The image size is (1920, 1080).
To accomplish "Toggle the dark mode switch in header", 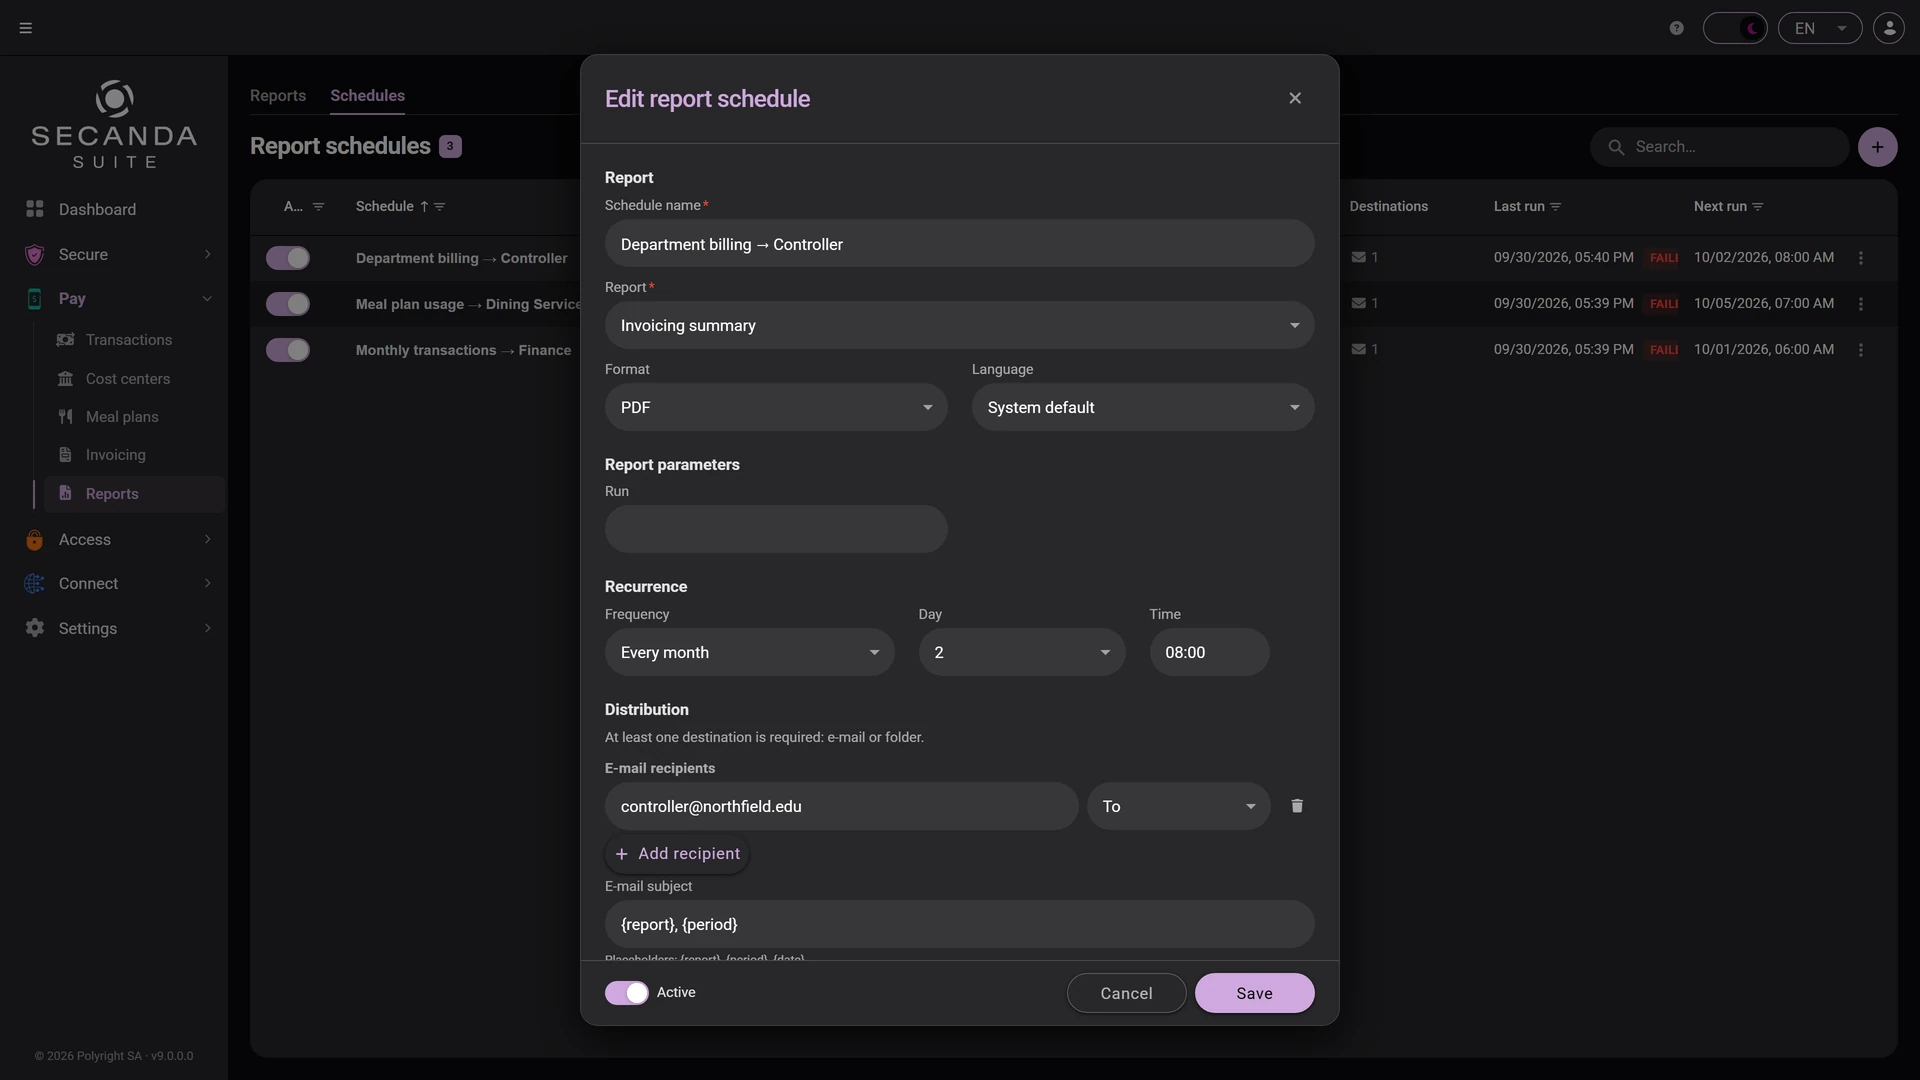I will tap(1735, 28).
